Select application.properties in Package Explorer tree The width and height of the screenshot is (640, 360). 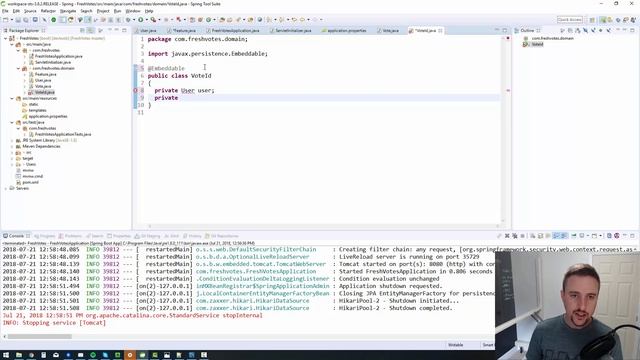[48, 116]
